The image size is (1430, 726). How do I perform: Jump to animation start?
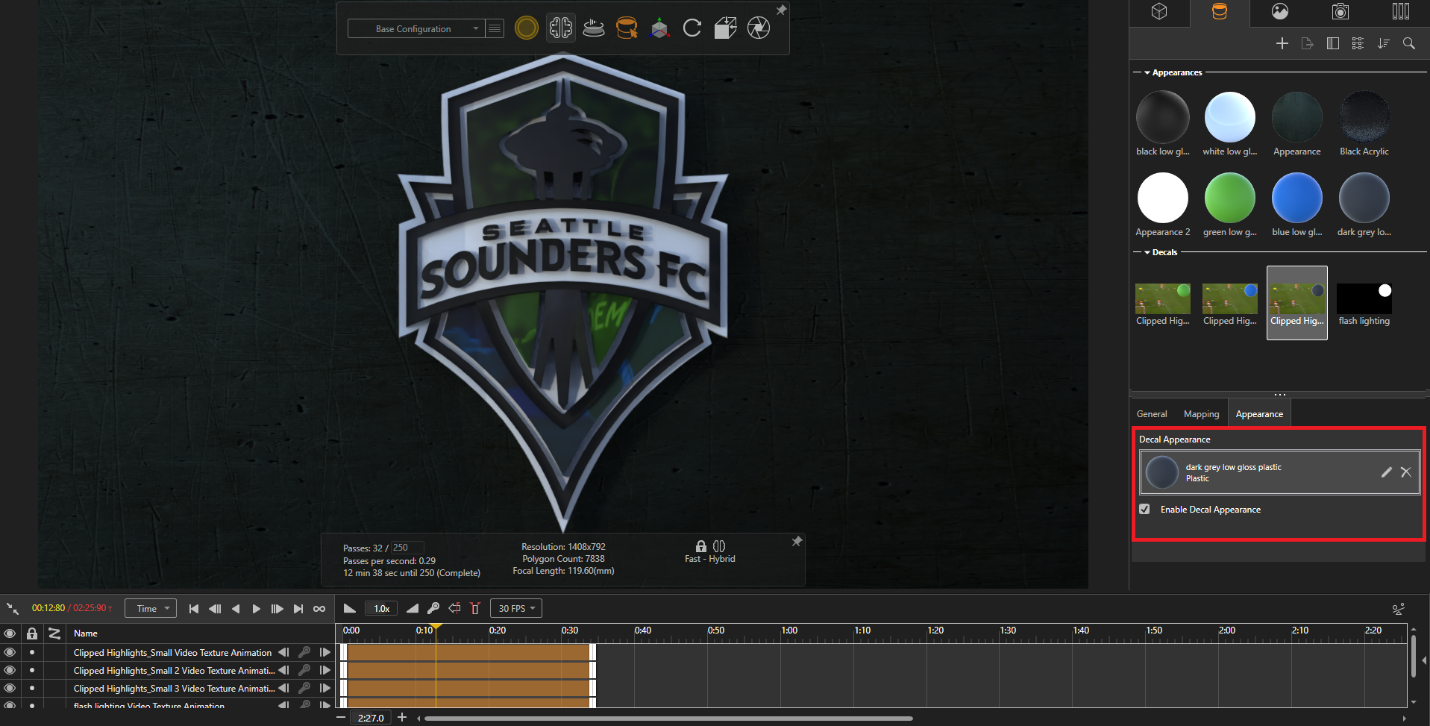[x=194, y=608]
